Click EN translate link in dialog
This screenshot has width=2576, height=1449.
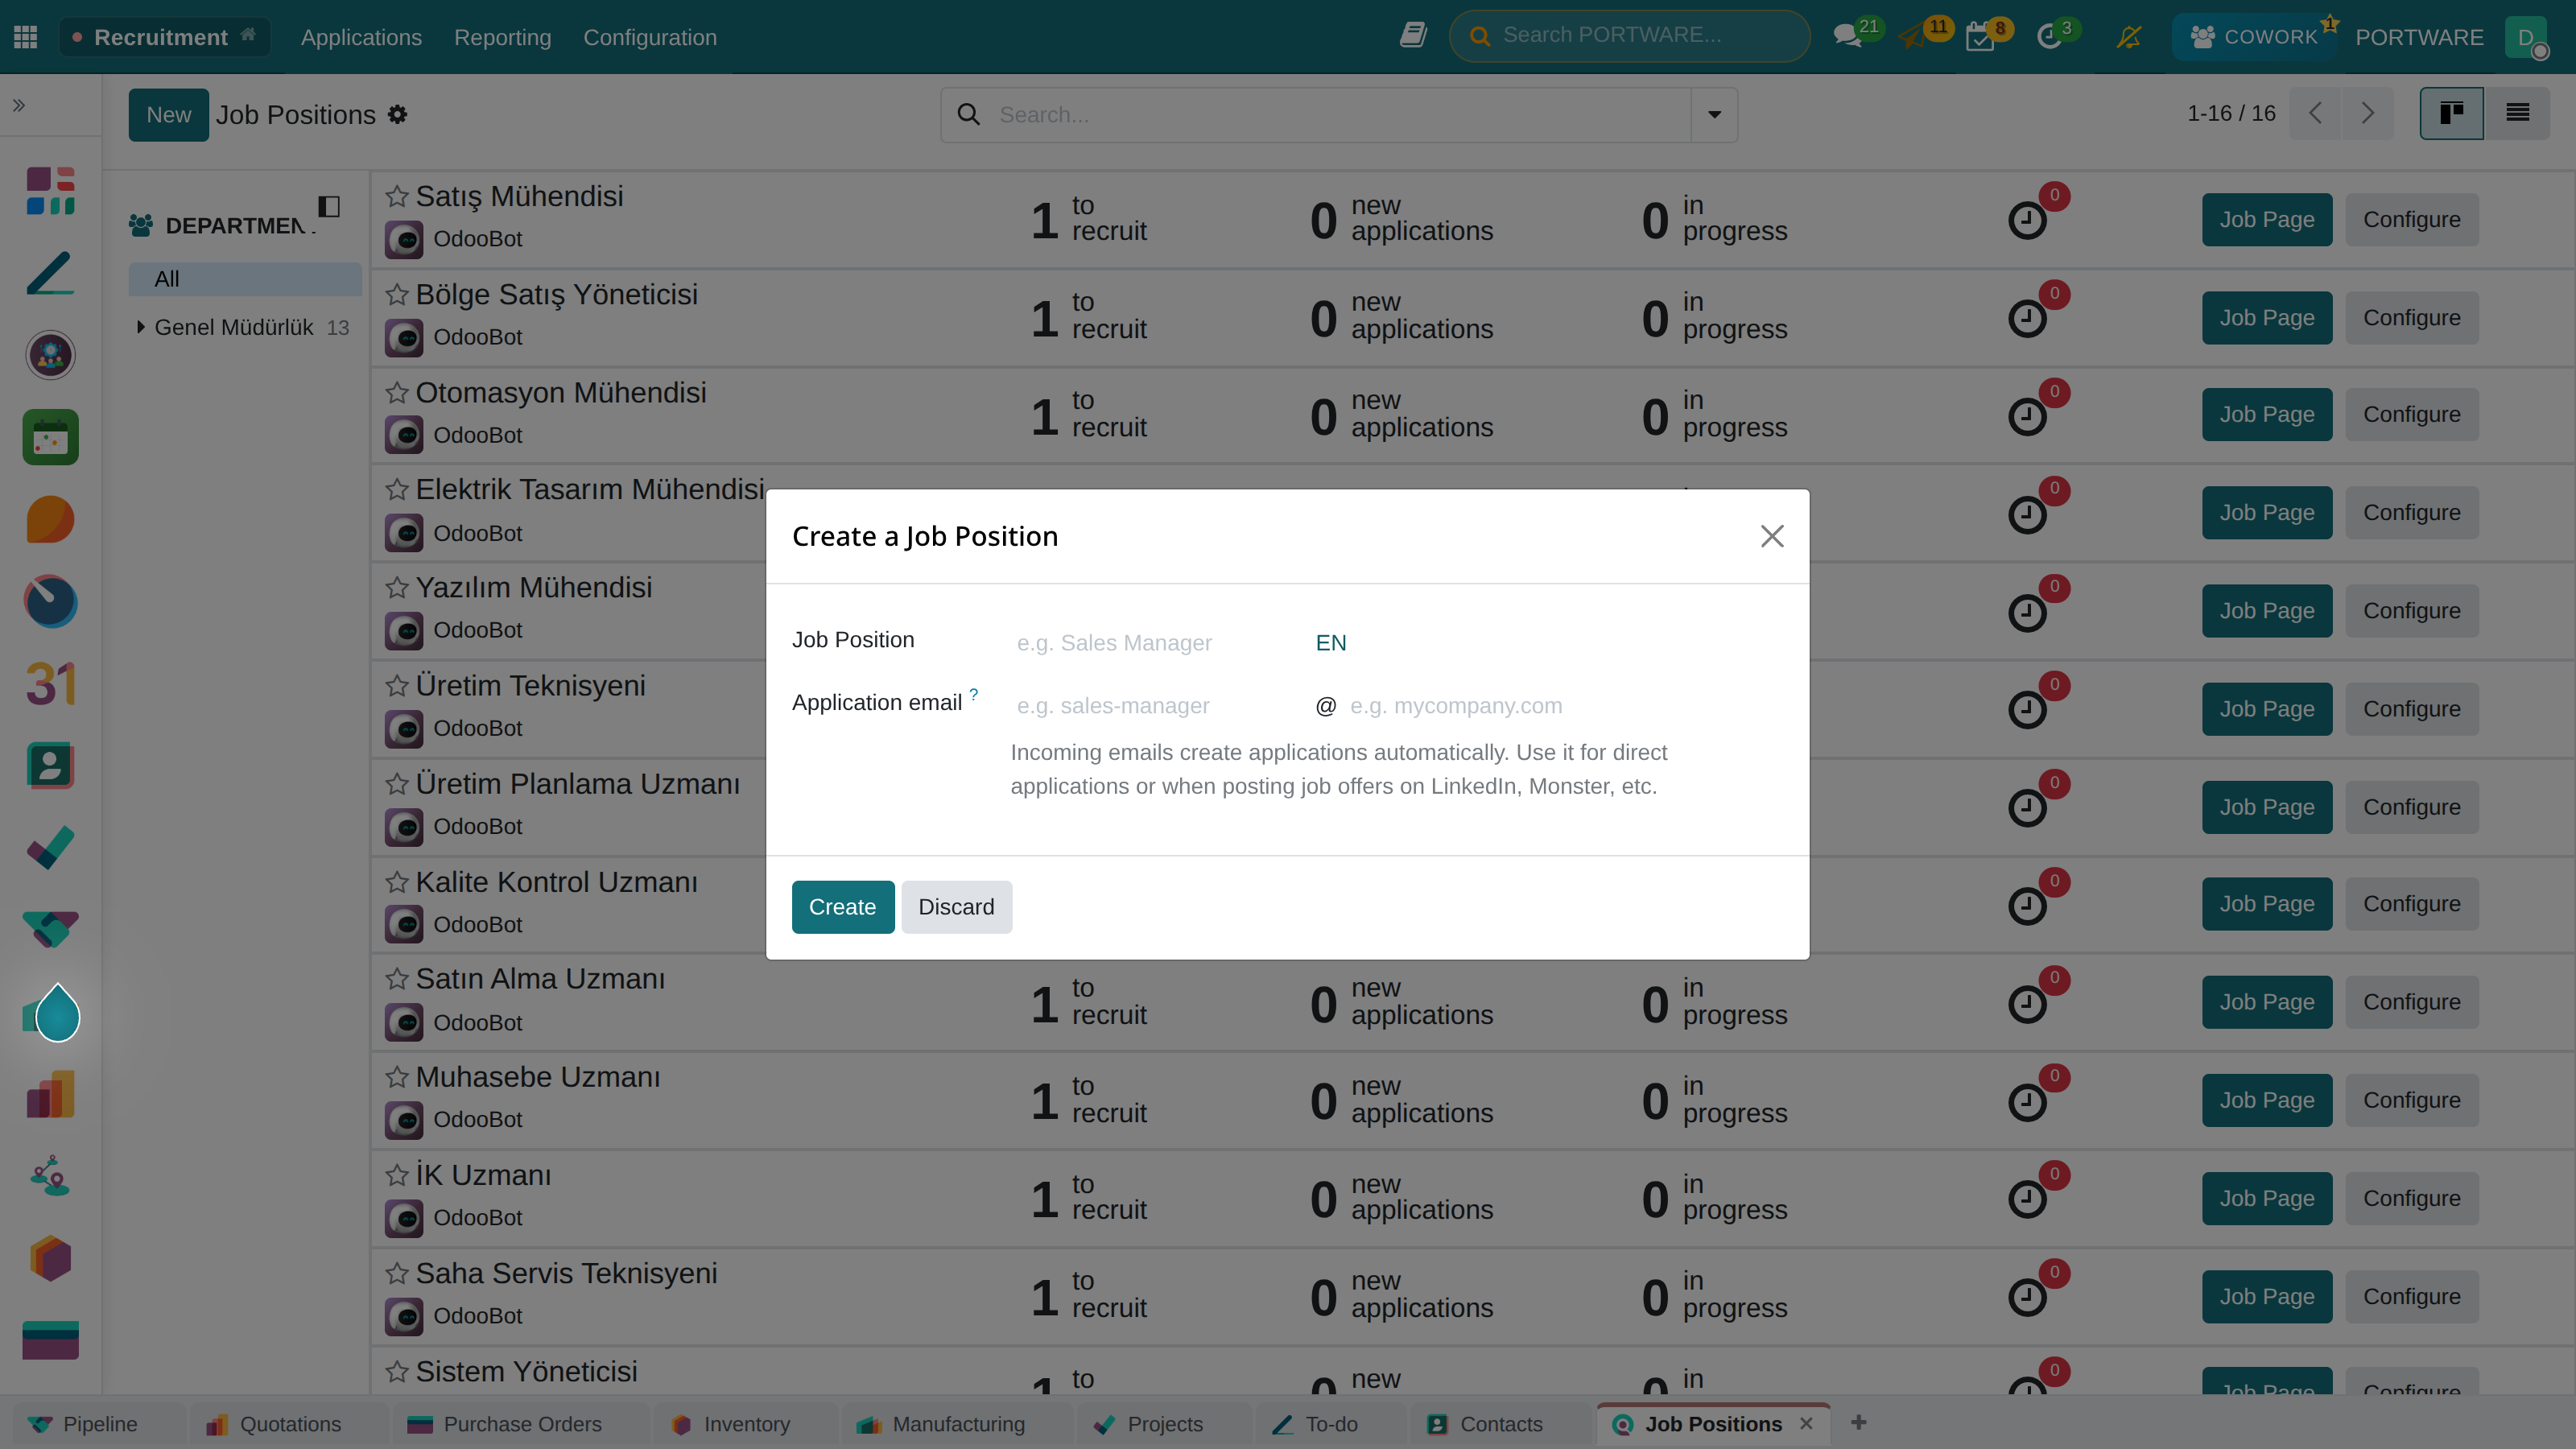(x=1330, y=643)
